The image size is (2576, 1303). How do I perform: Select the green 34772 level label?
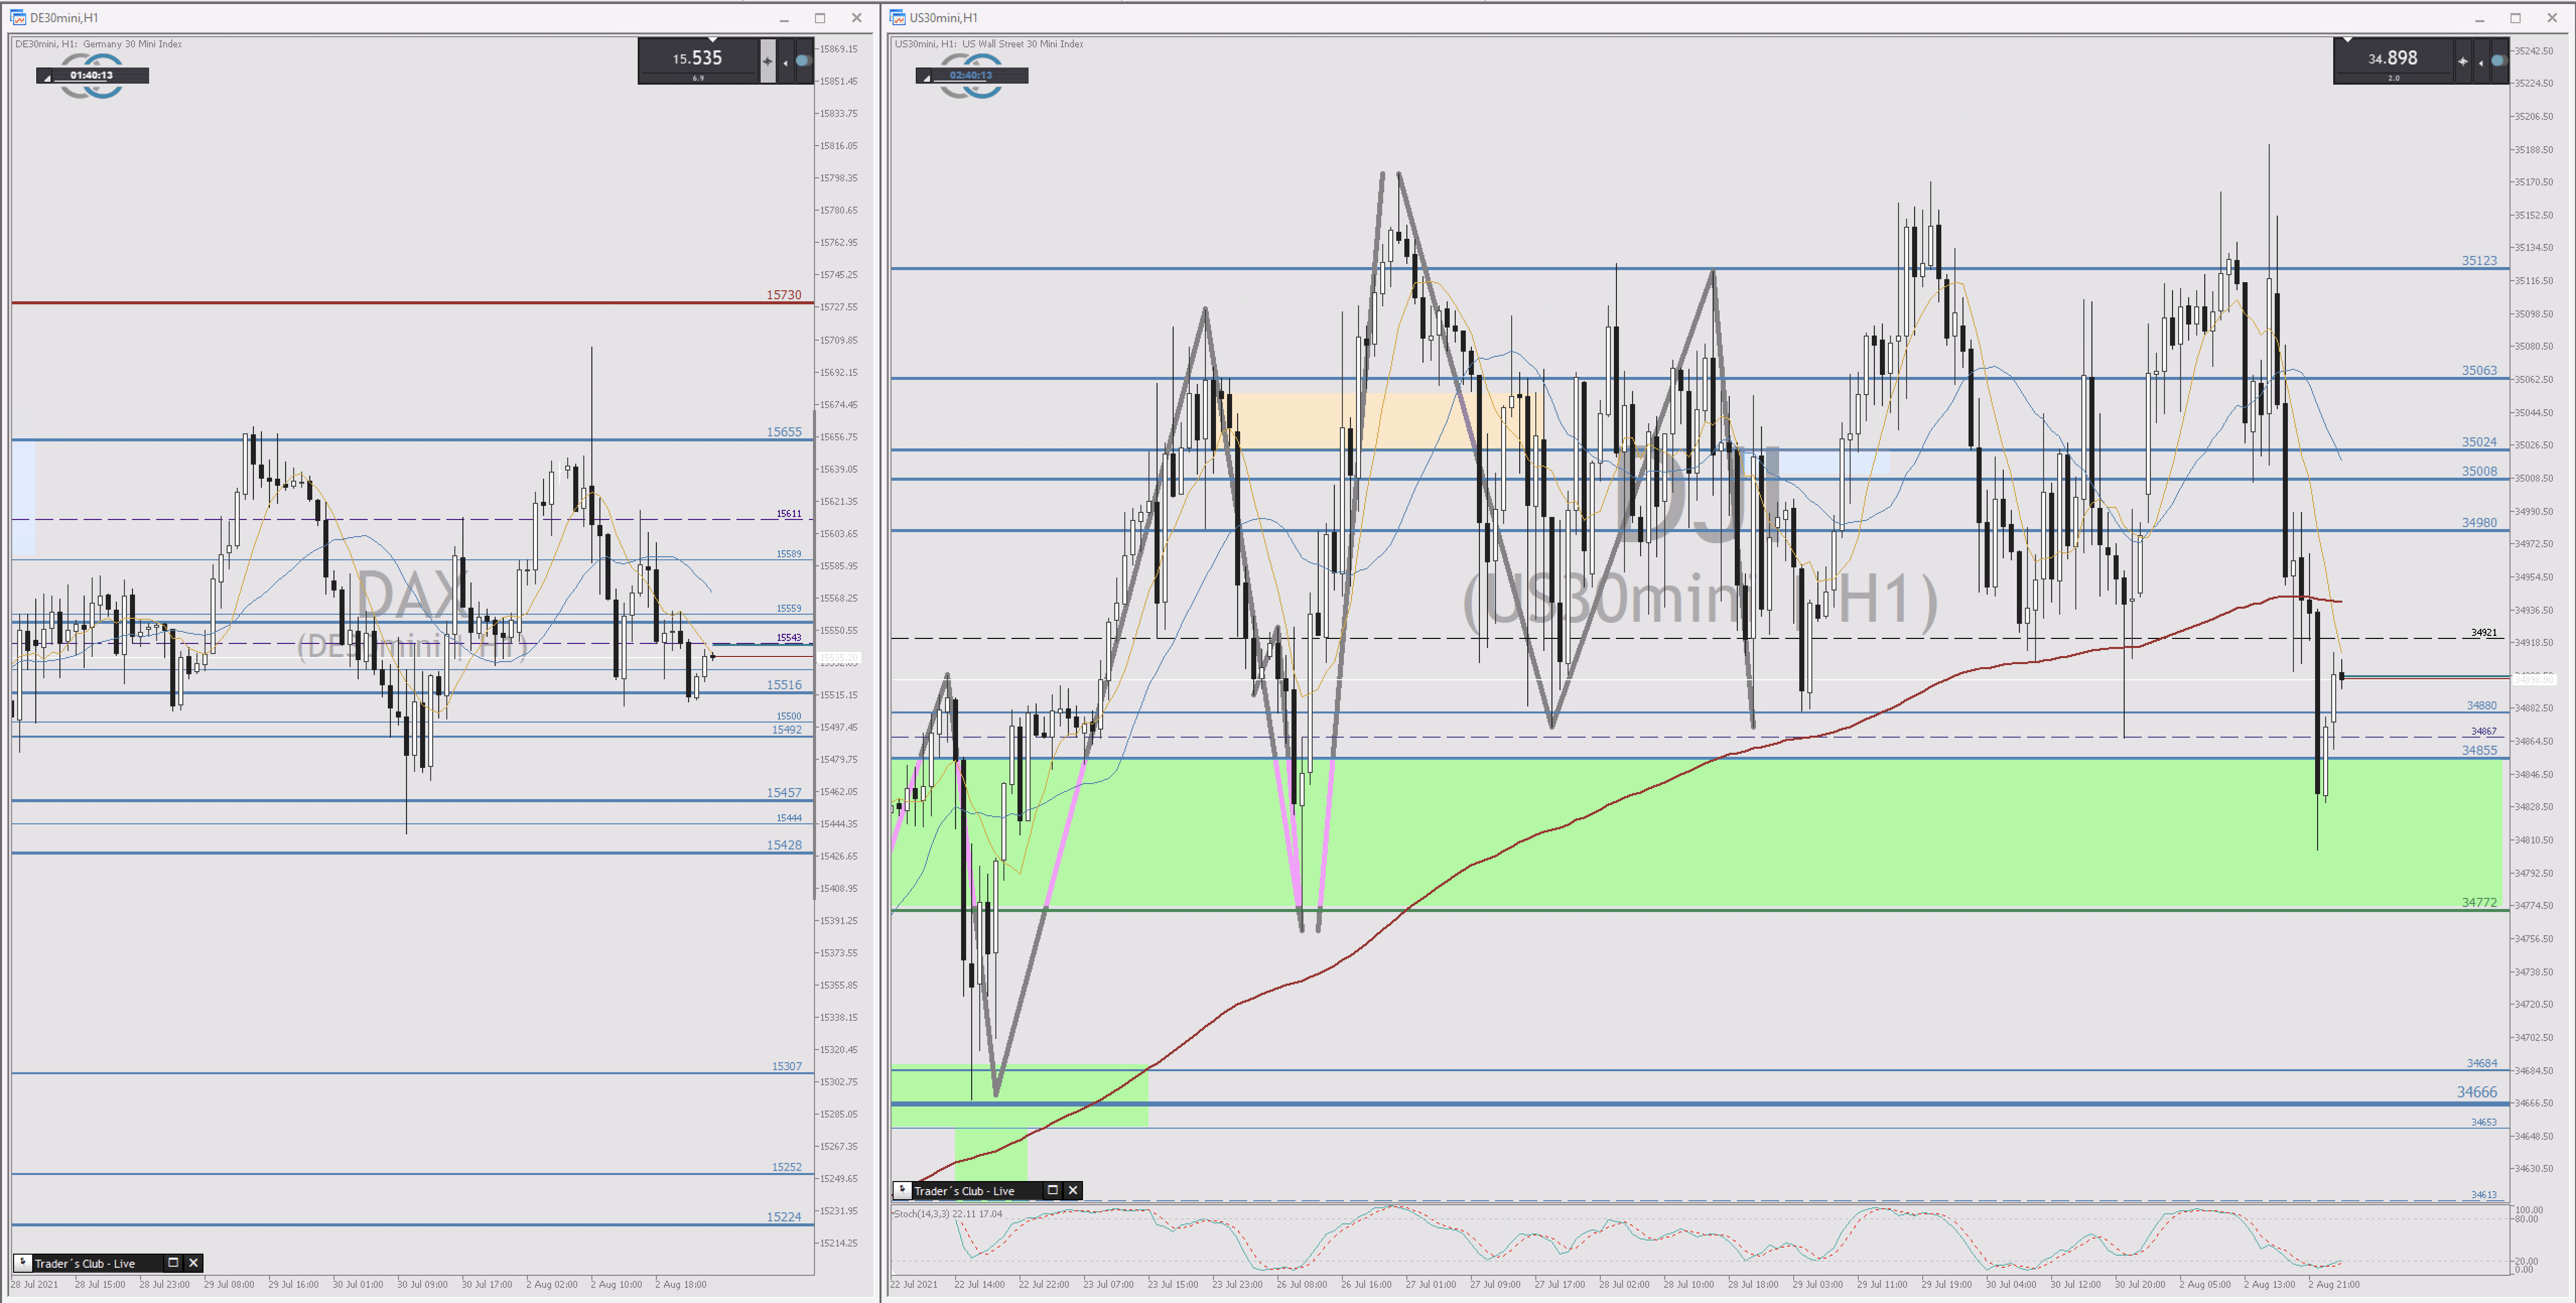pos(2479,902)
